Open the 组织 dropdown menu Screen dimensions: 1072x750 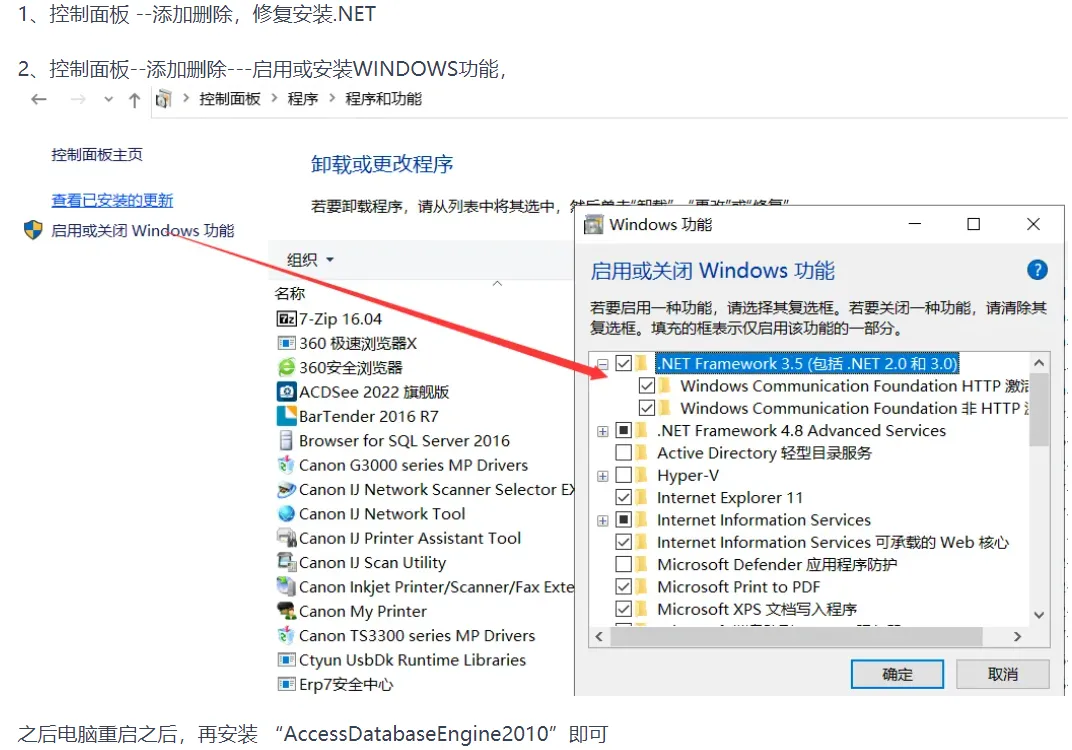coord(310,260)
